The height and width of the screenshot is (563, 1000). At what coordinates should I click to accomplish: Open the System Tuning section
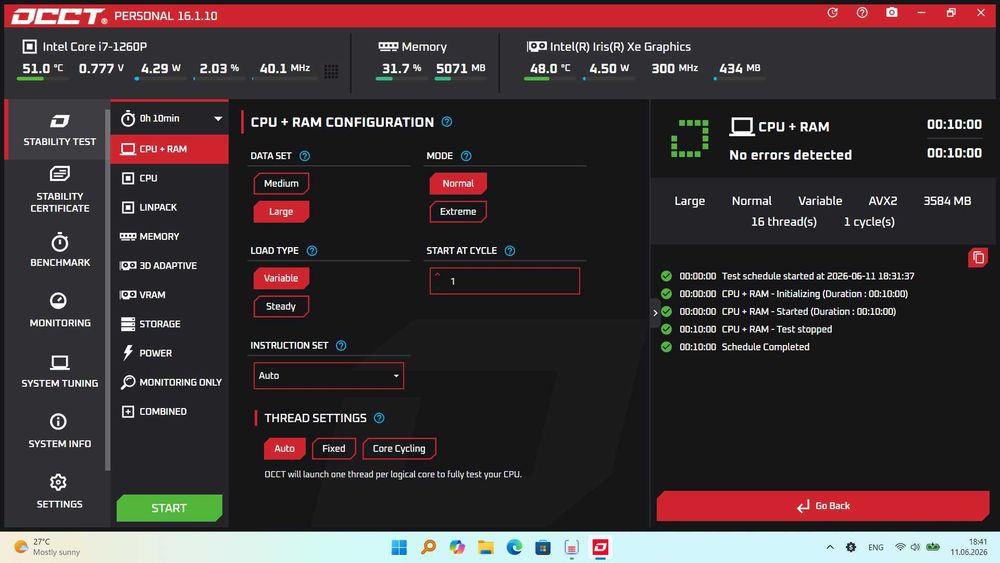(59, 370)
